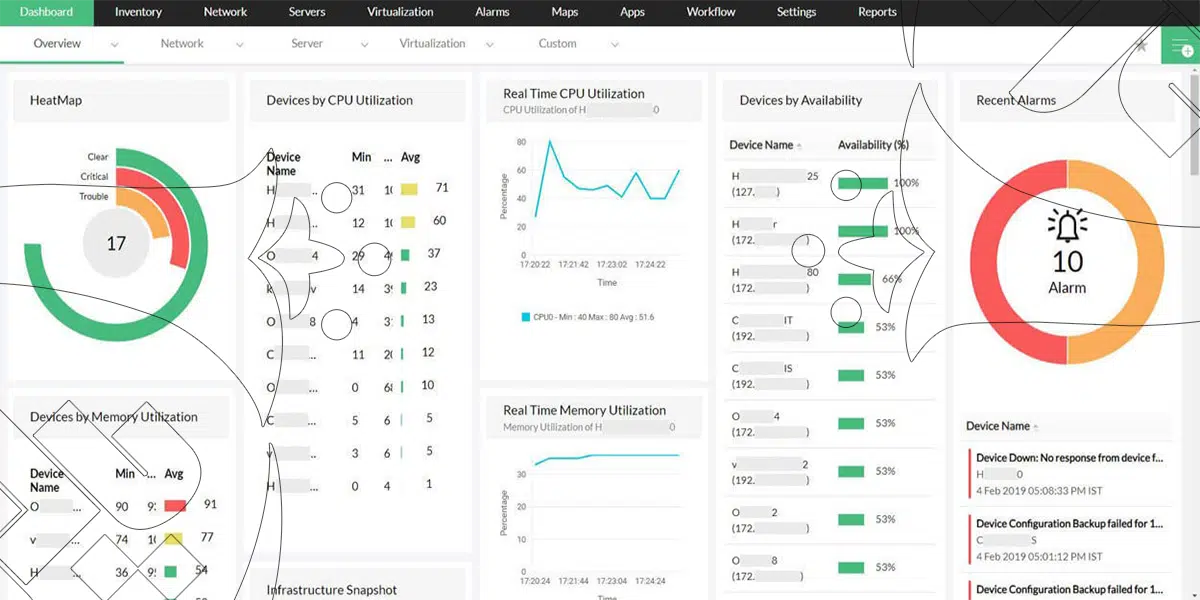This screenshot has height=600, width=1200.
Task: Switch to the Inventory menu
Action: (x=138, y=12)
